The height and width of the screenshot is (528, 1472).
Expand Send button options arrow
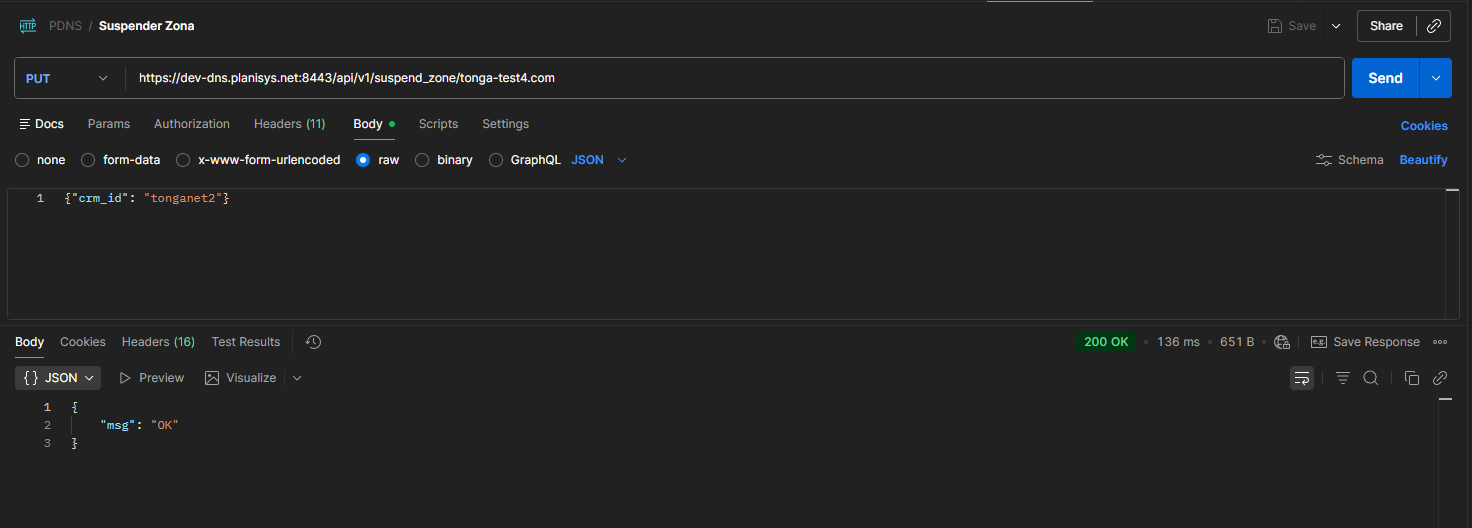(x=1436, y=78)
